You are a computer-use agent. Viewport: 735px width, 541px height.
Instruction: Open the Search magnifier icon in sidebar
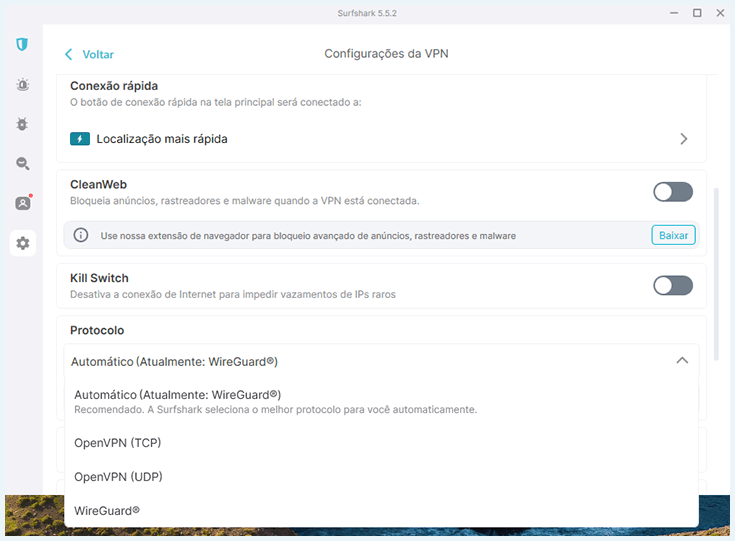22,163
